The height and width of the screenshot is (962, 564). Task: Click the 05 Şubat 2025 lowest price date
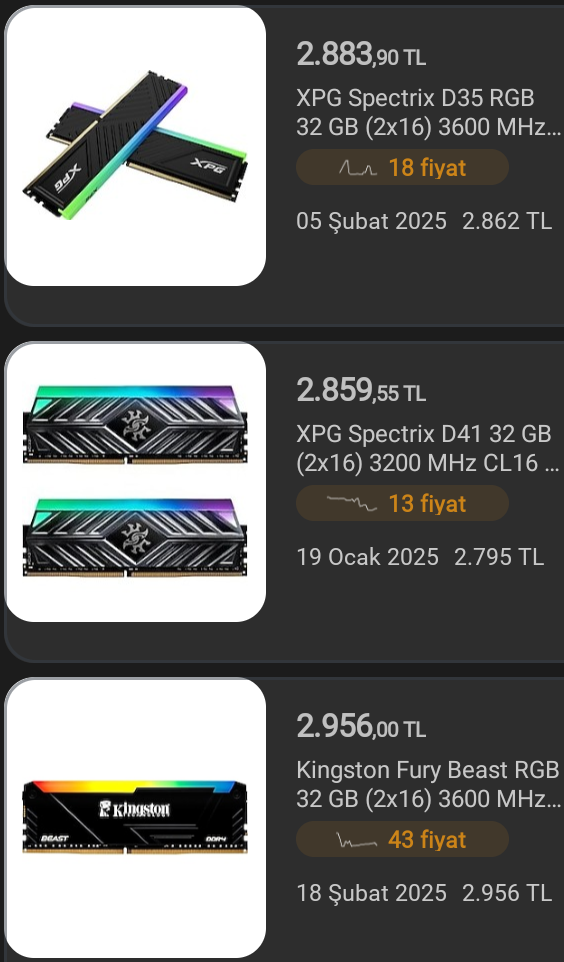point(371,221)
